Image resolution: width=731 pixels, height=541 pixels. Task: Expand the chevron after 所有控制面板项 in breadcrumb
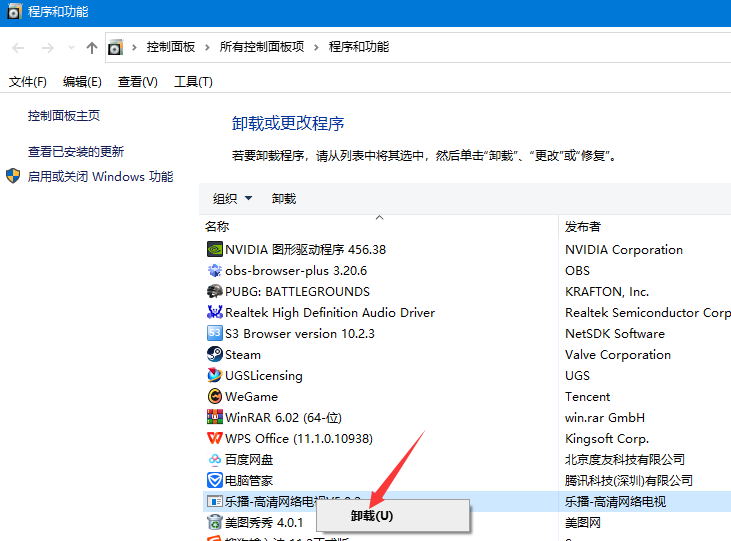(316, 47)
